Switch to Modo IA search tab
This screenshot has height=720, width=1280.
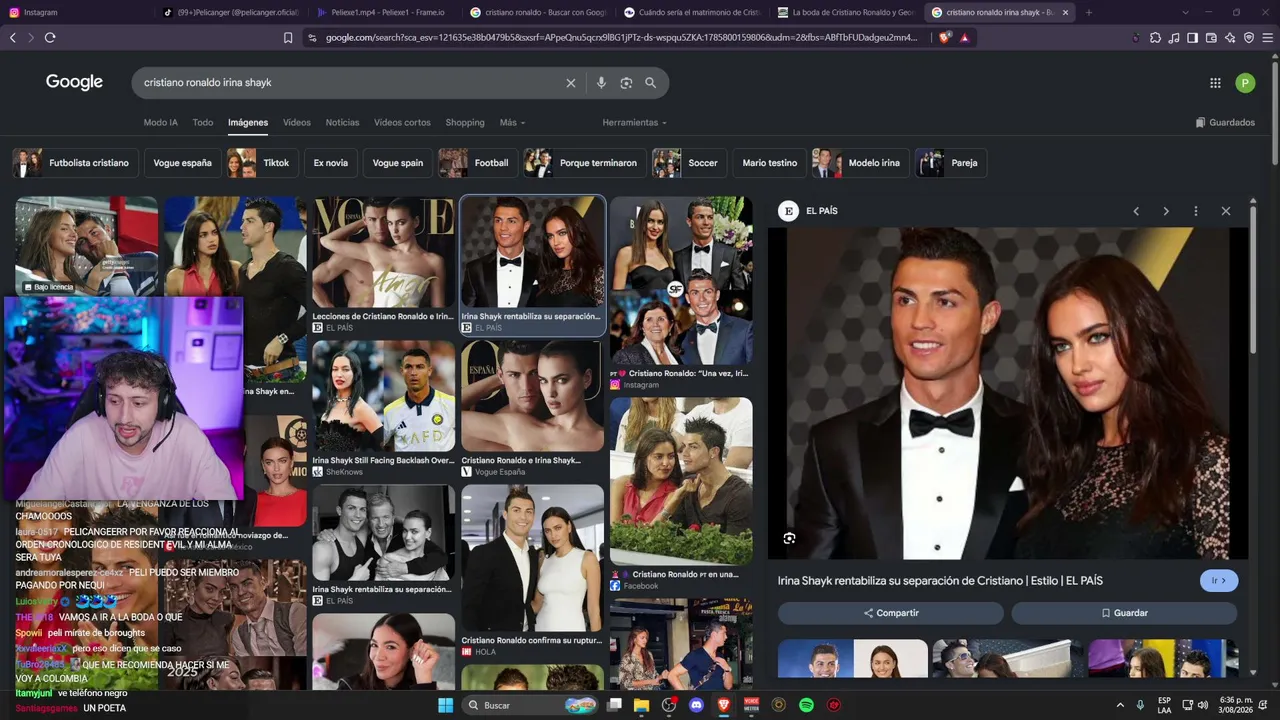pos(160,123)
